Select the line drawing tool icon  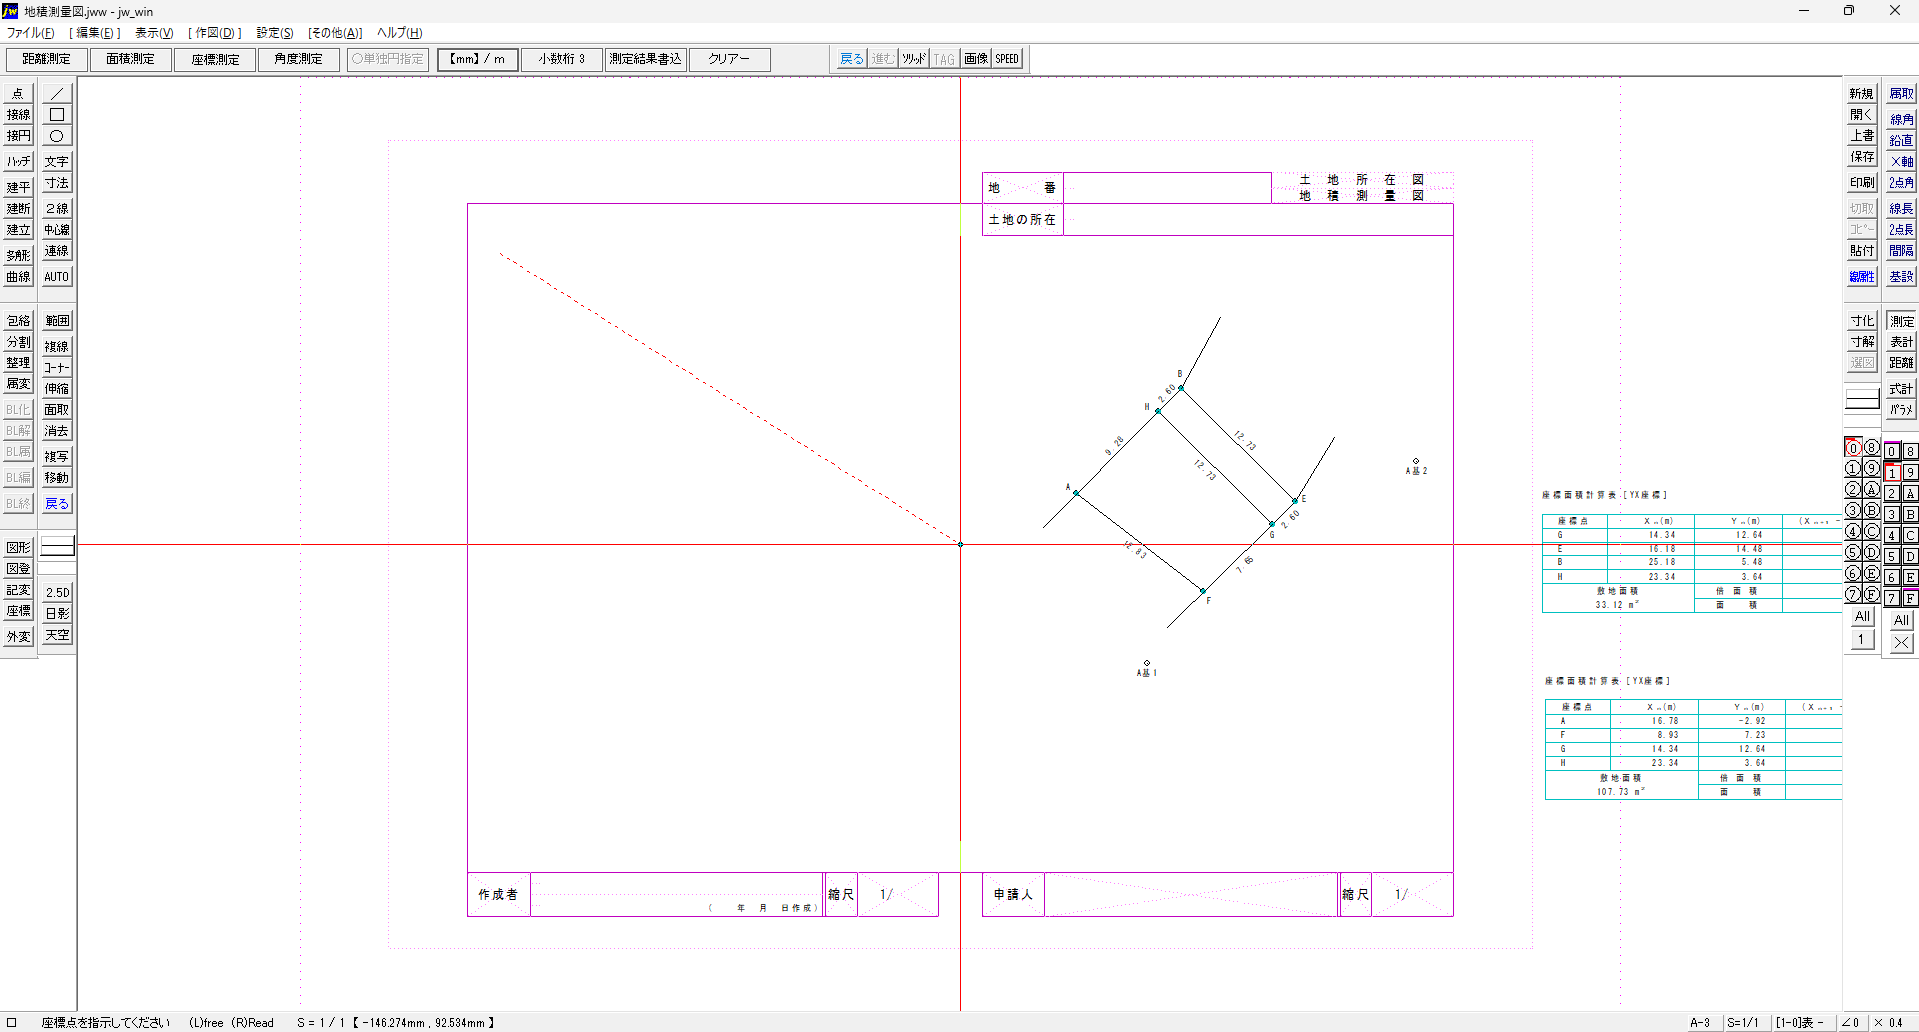[x=57, y=94]
